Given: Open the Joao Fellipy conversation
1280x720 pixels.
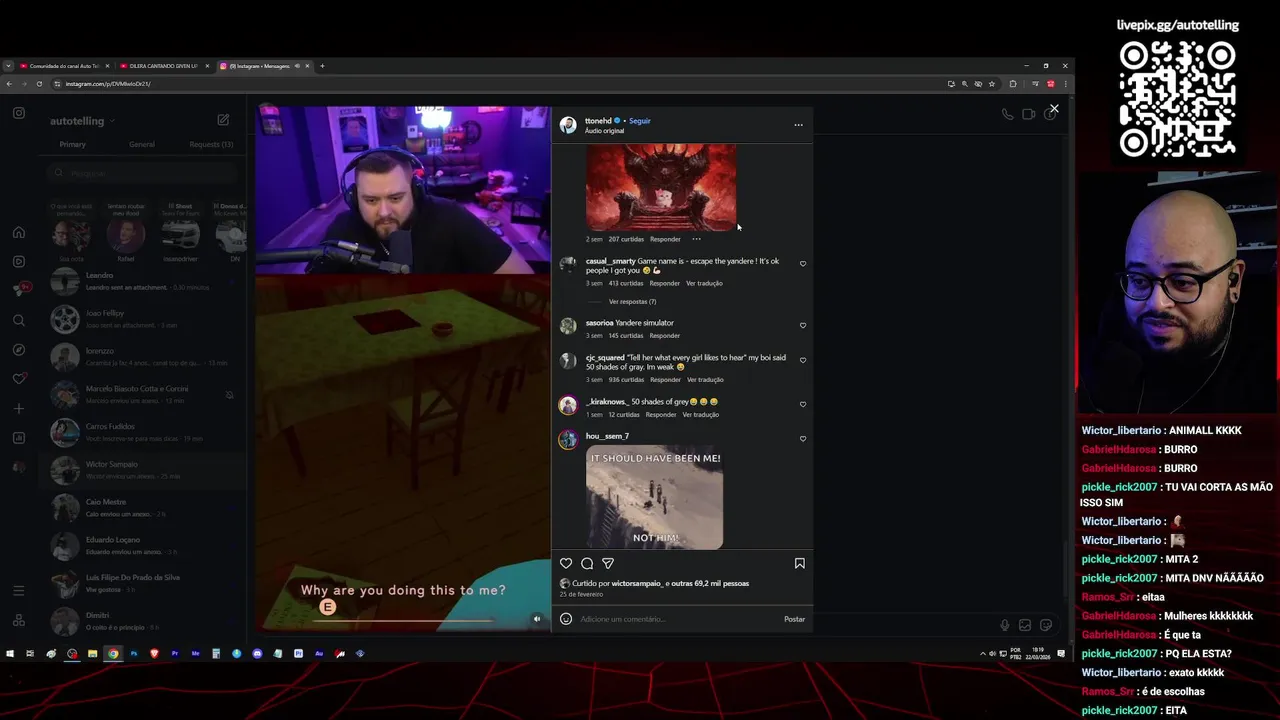Looking at the screenshot, I should (x=143, y=319).
